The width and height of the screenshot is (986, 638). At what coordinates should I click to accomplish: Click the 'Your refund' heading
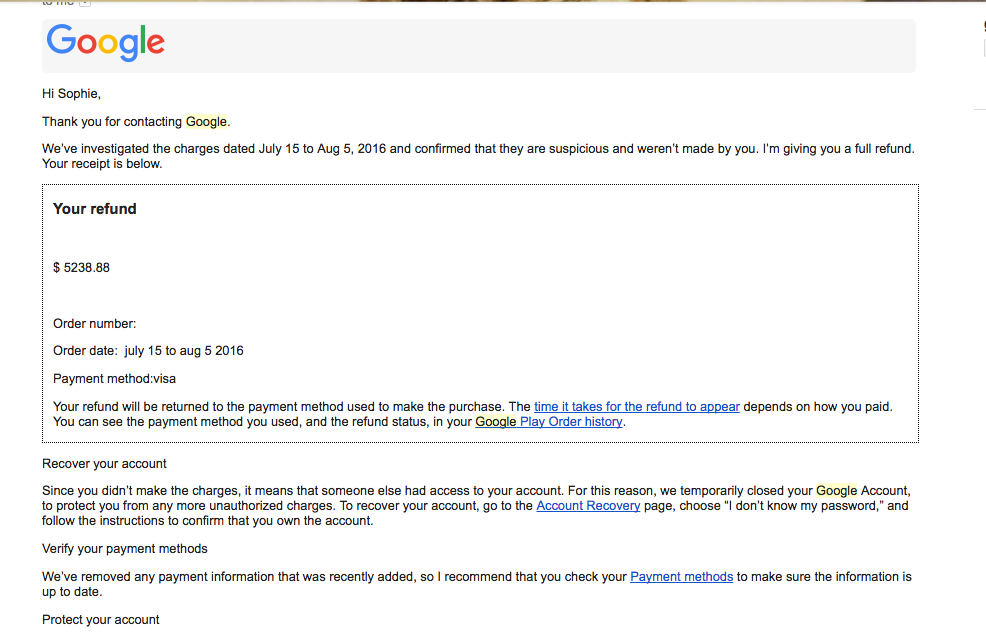click(94, 209)
